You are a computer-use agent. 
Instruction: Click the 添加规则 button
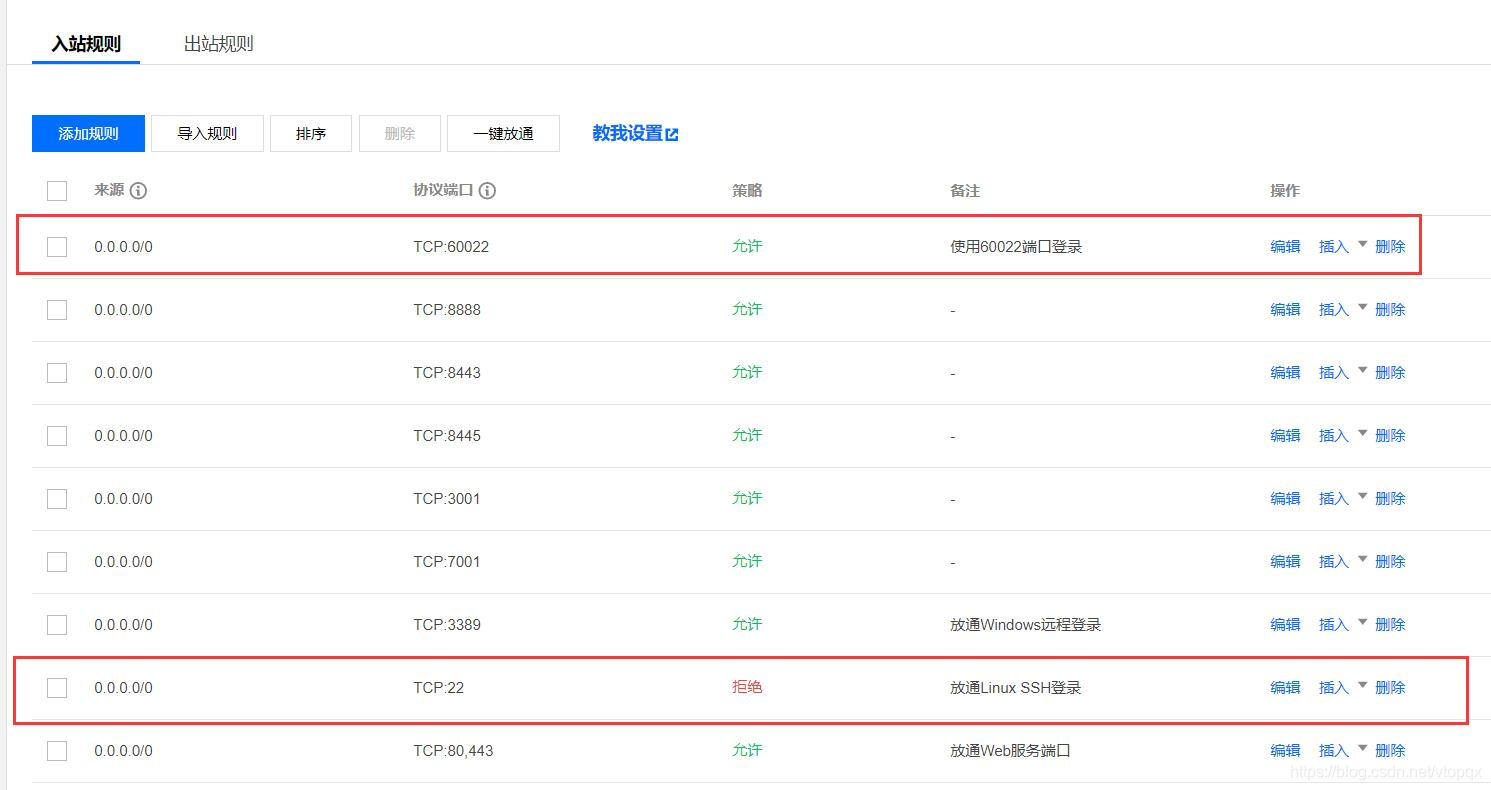pyautogui.click(x=88, y=134)
